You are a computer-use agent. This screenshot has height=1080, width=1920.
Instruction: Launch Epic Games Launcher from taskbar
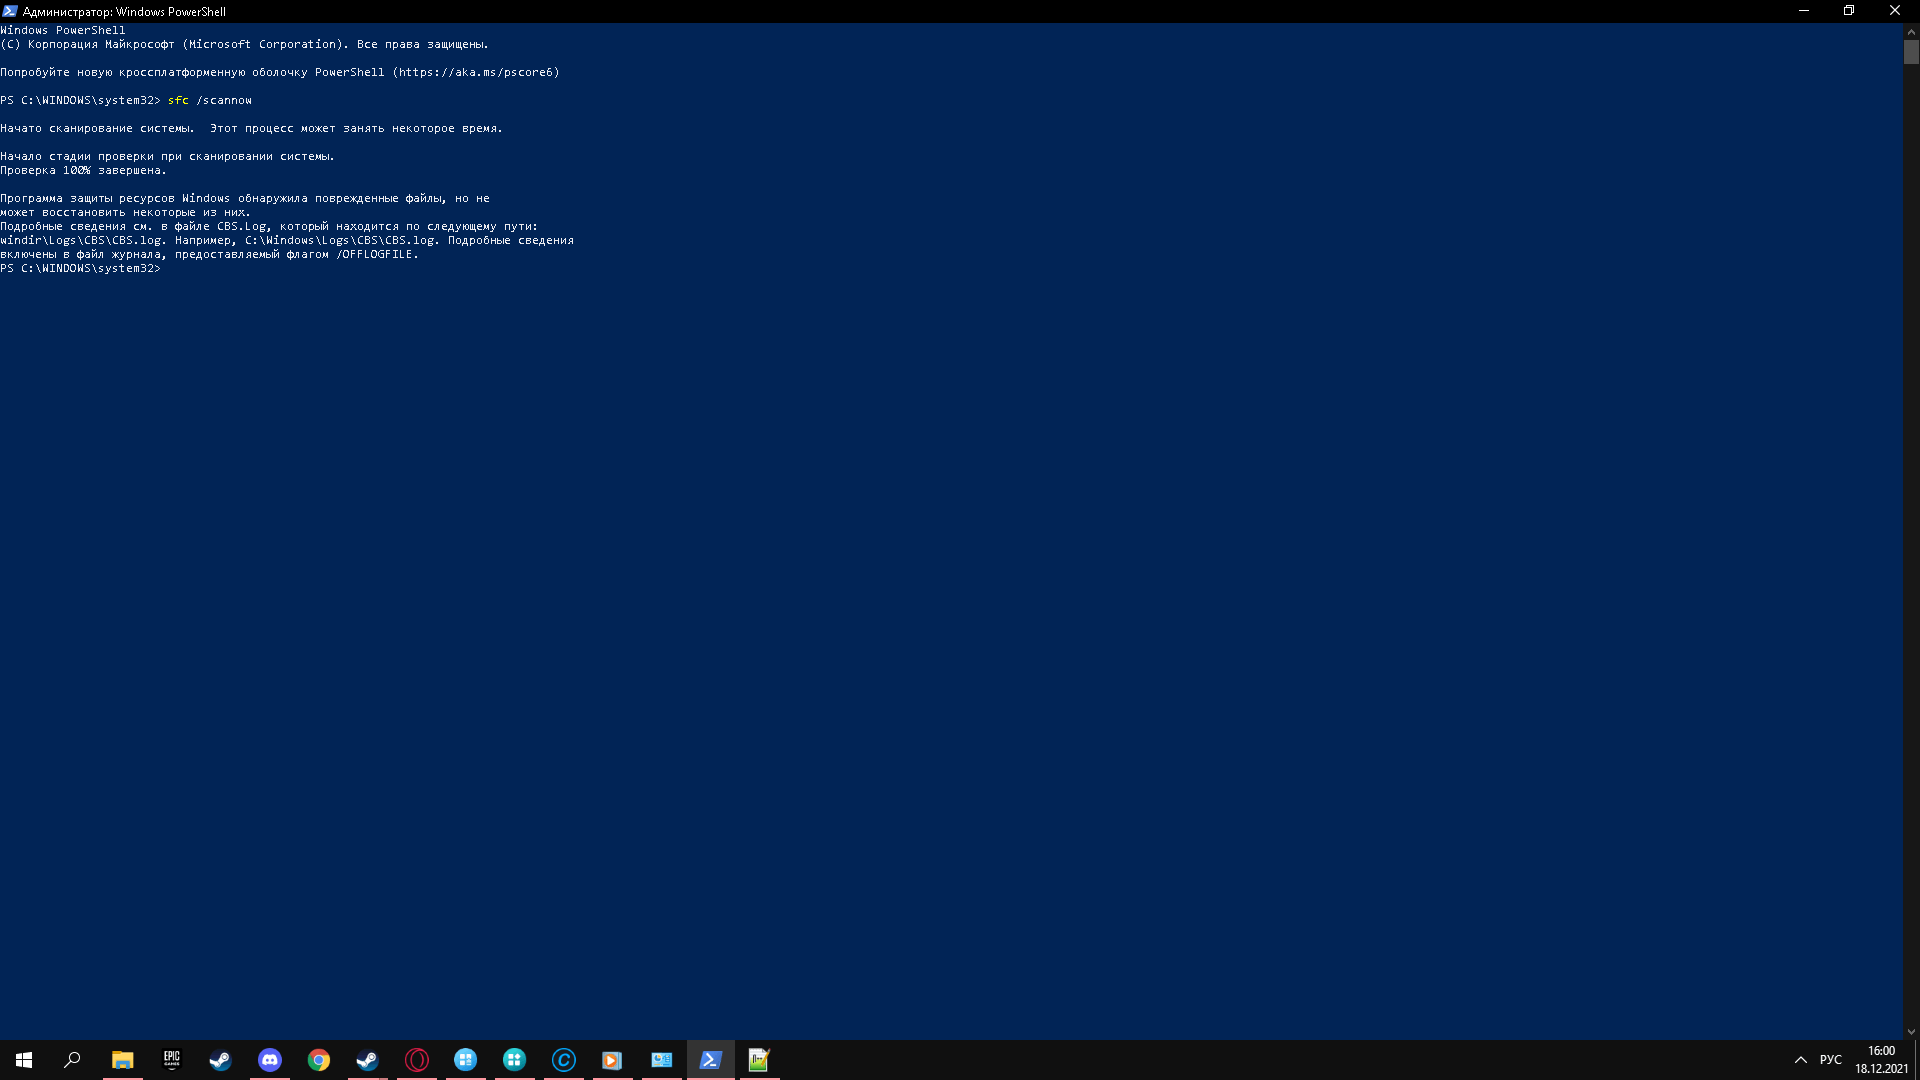(171, 1060)
